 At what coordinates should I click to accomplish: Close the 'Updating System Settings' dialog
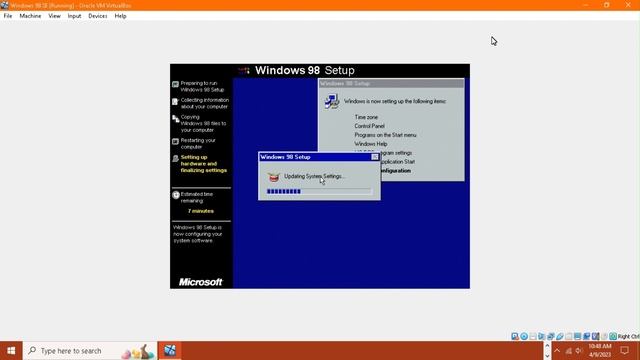click(375, 157)
